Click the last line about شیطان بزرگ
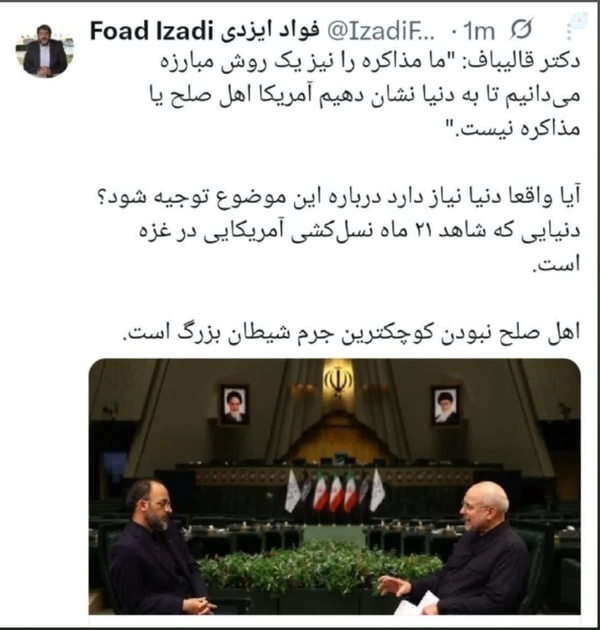600x630 pixels. [351, 333]
